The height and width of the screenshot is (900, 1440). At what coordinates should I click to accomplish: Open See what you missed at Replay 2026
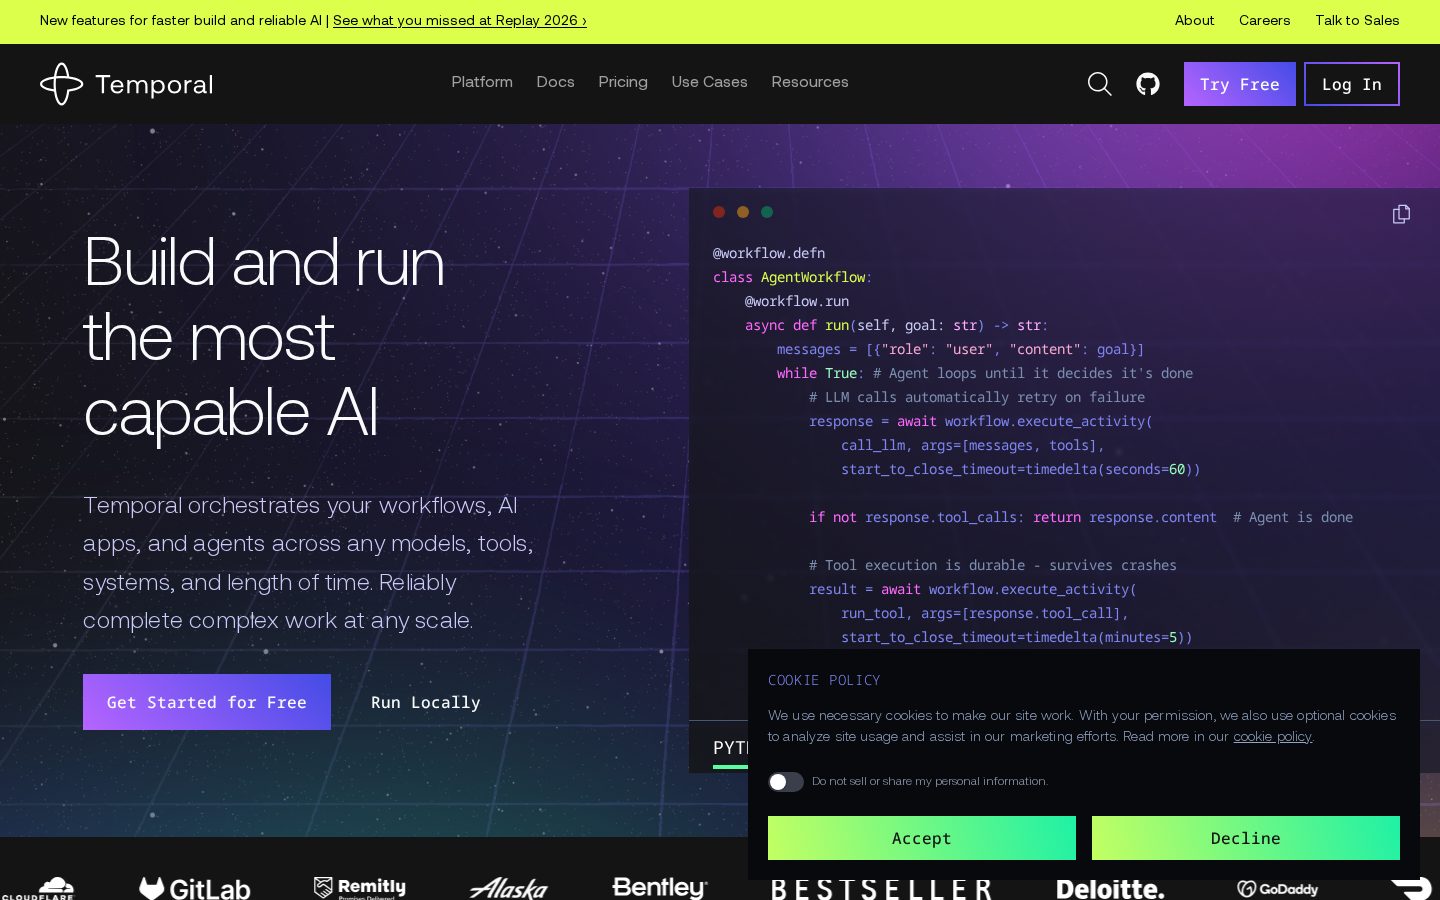(460, 20)
